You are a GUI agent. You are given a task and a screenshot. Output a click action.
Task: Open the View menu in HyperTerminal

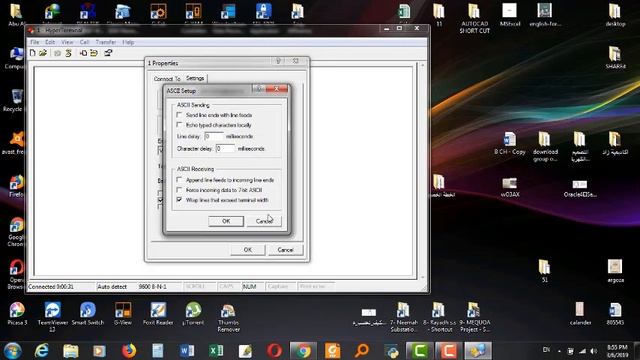click(x=67, y=42)
